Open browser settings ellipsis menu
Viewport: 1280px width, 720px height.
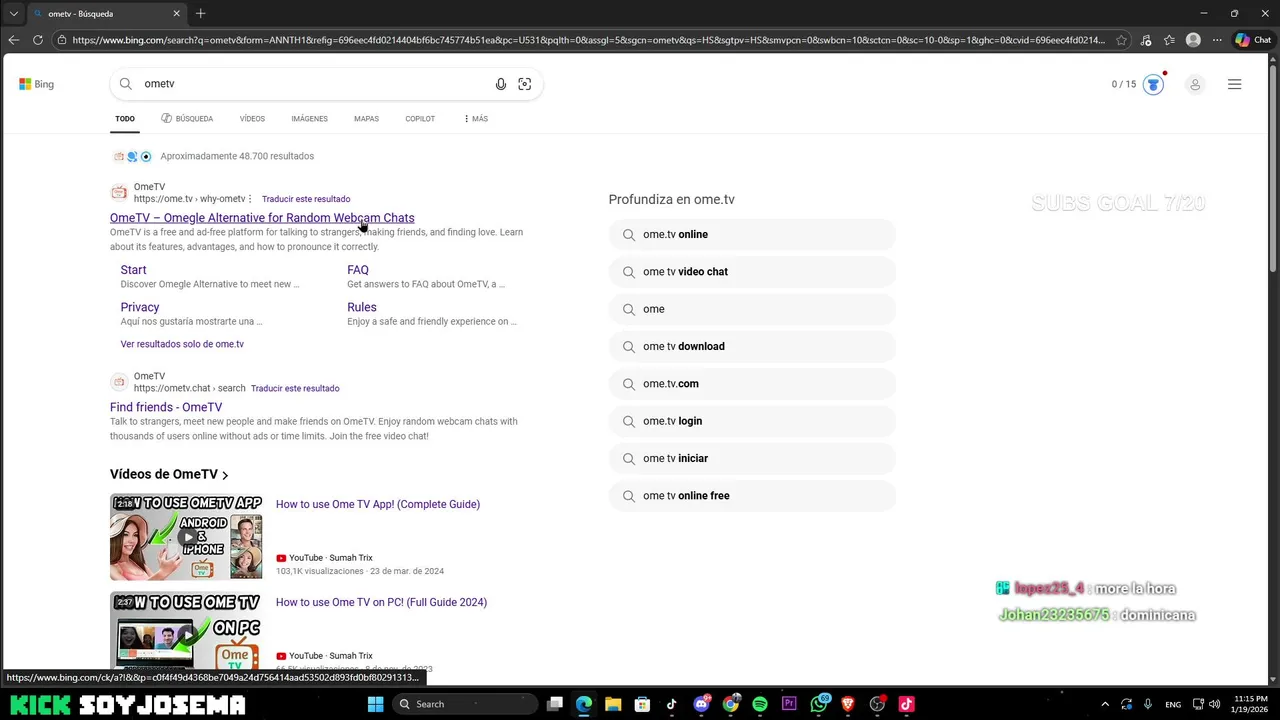tap(1216, 40)
